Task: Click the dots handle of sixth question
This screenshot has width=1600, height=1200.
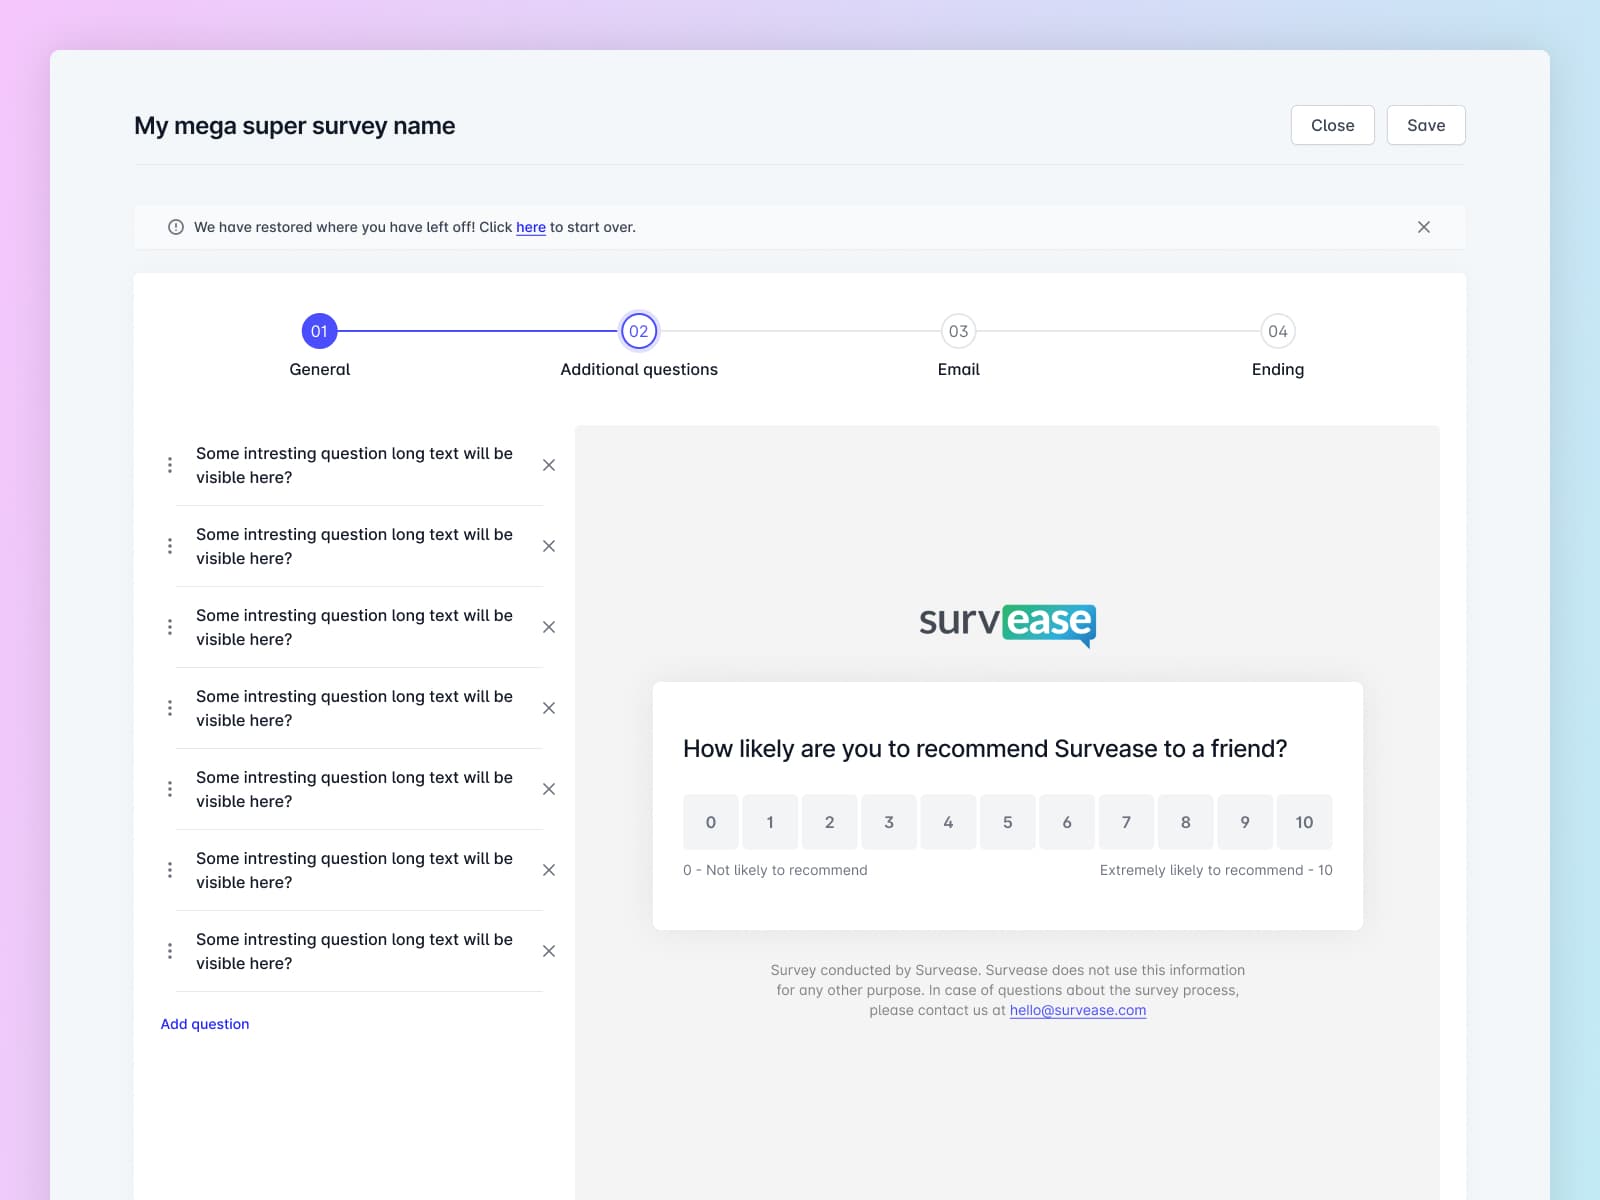Action: (x=170, y=870)
